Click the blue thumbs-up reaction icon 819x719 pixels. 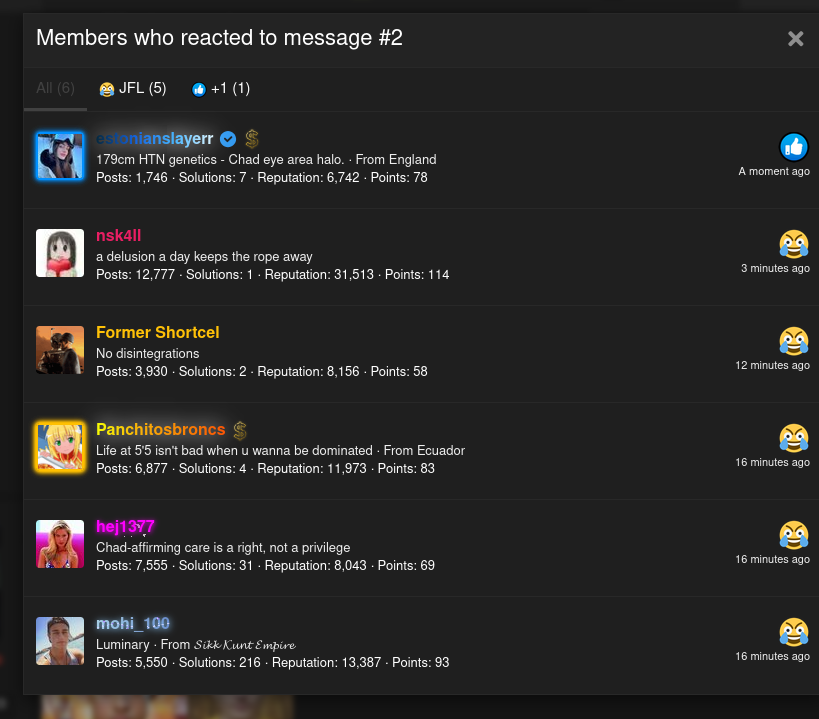(x=794, y=147)
